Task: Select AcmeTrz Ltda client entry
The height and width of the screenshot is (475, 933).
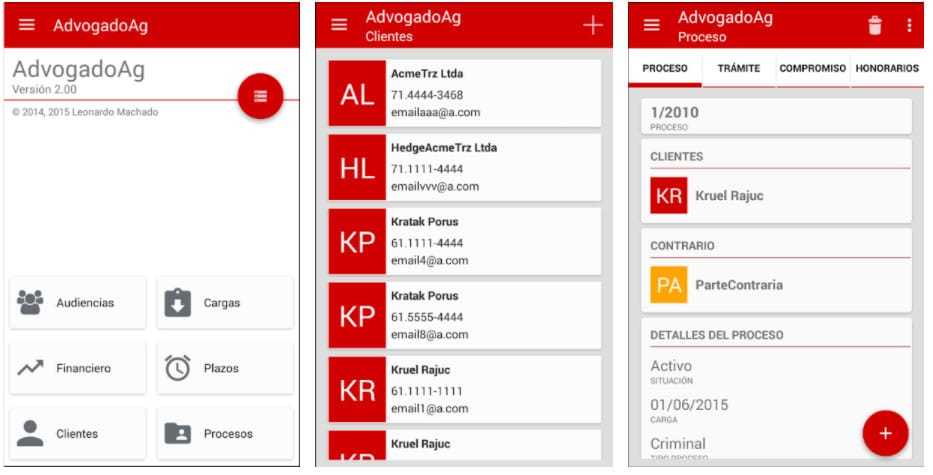Action: 465,94
